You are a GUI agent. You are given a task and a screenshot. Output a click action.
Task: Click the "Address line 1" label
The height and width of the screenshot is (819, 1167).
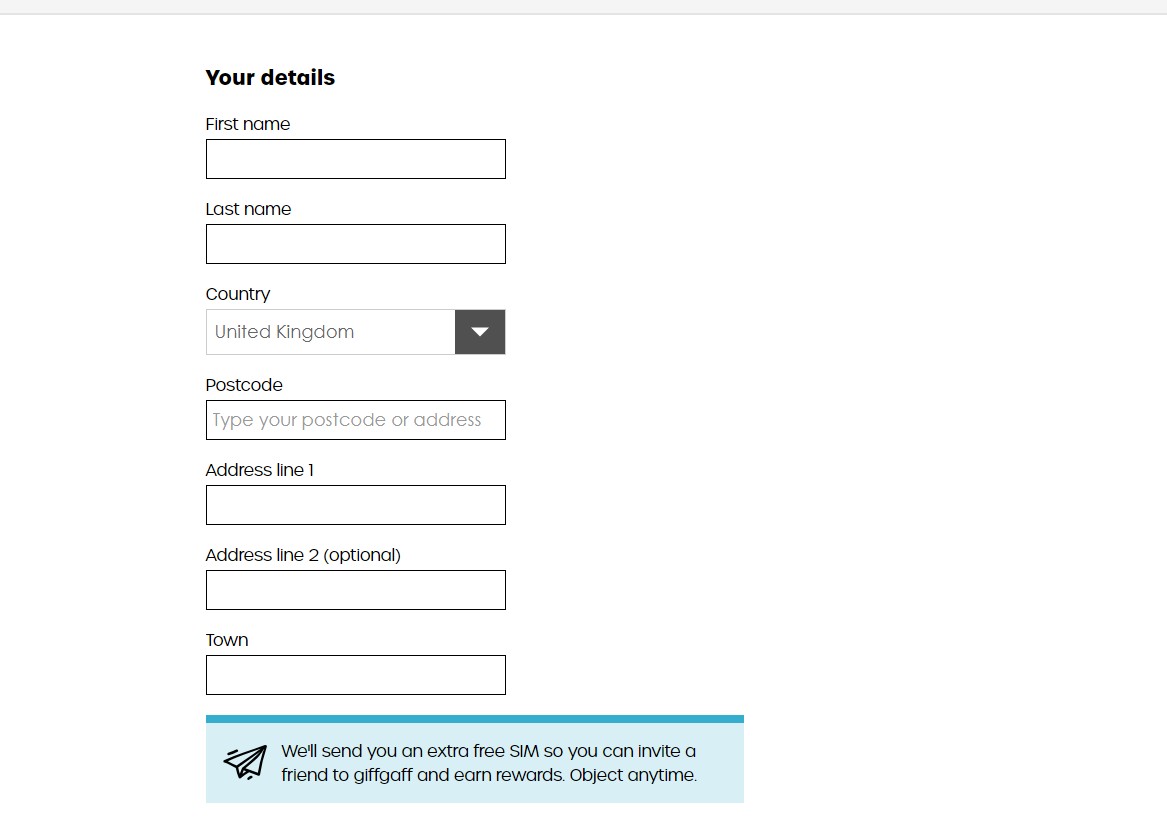[260, 470]
